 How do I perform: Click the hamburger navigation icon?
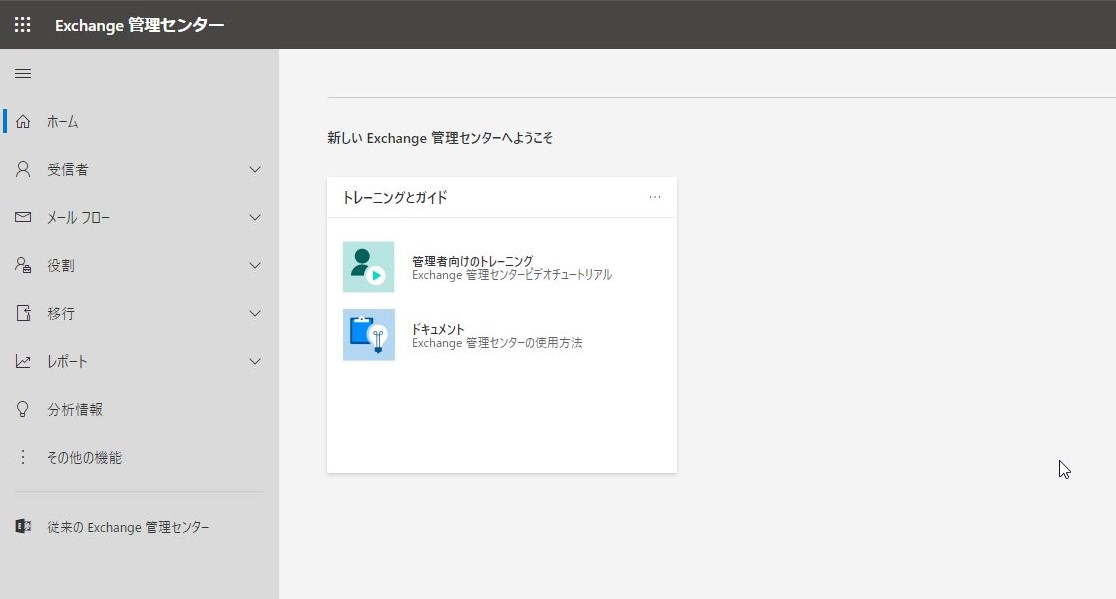coord(22,72)
